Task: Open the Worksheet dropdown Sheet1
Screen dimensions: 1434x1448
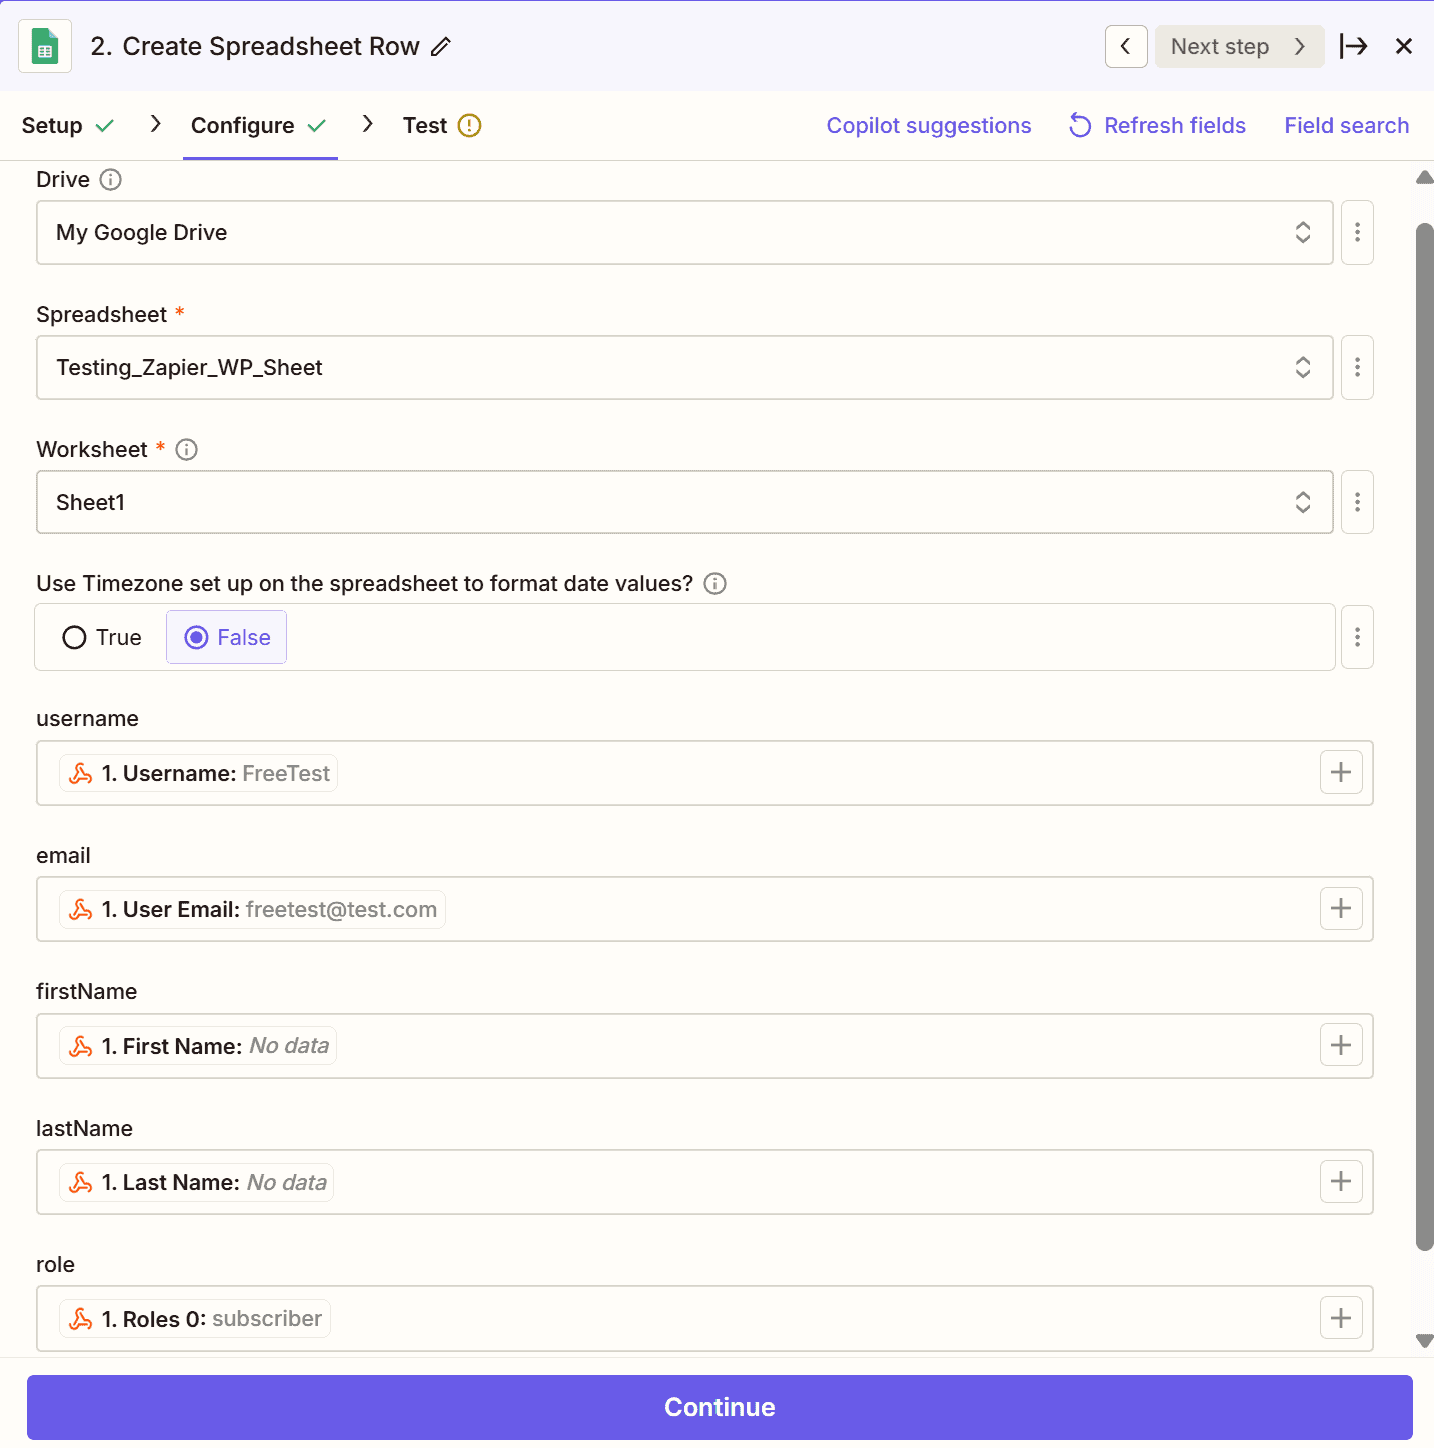Action: (685, 502)
